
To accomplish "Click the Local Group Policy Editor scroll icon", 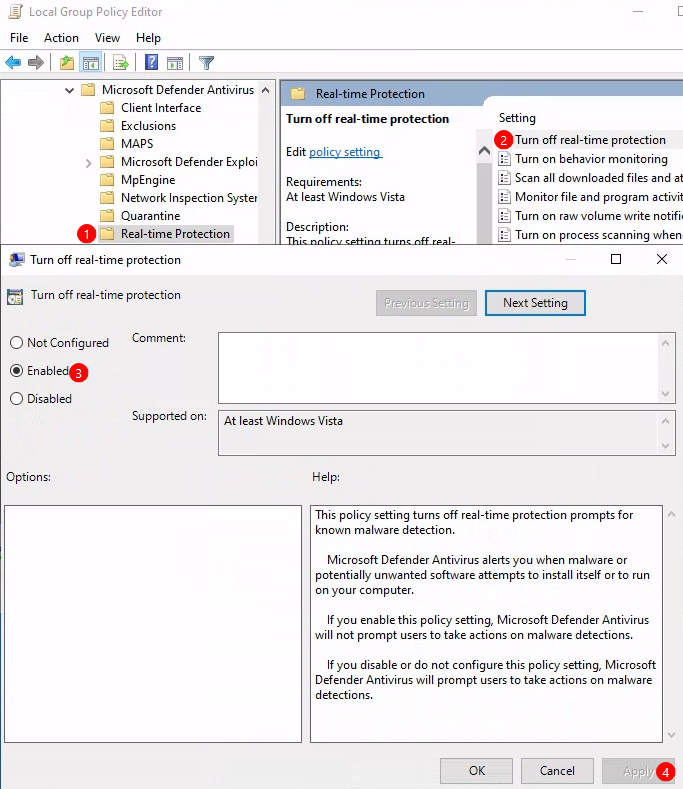I will pos(16,12).
